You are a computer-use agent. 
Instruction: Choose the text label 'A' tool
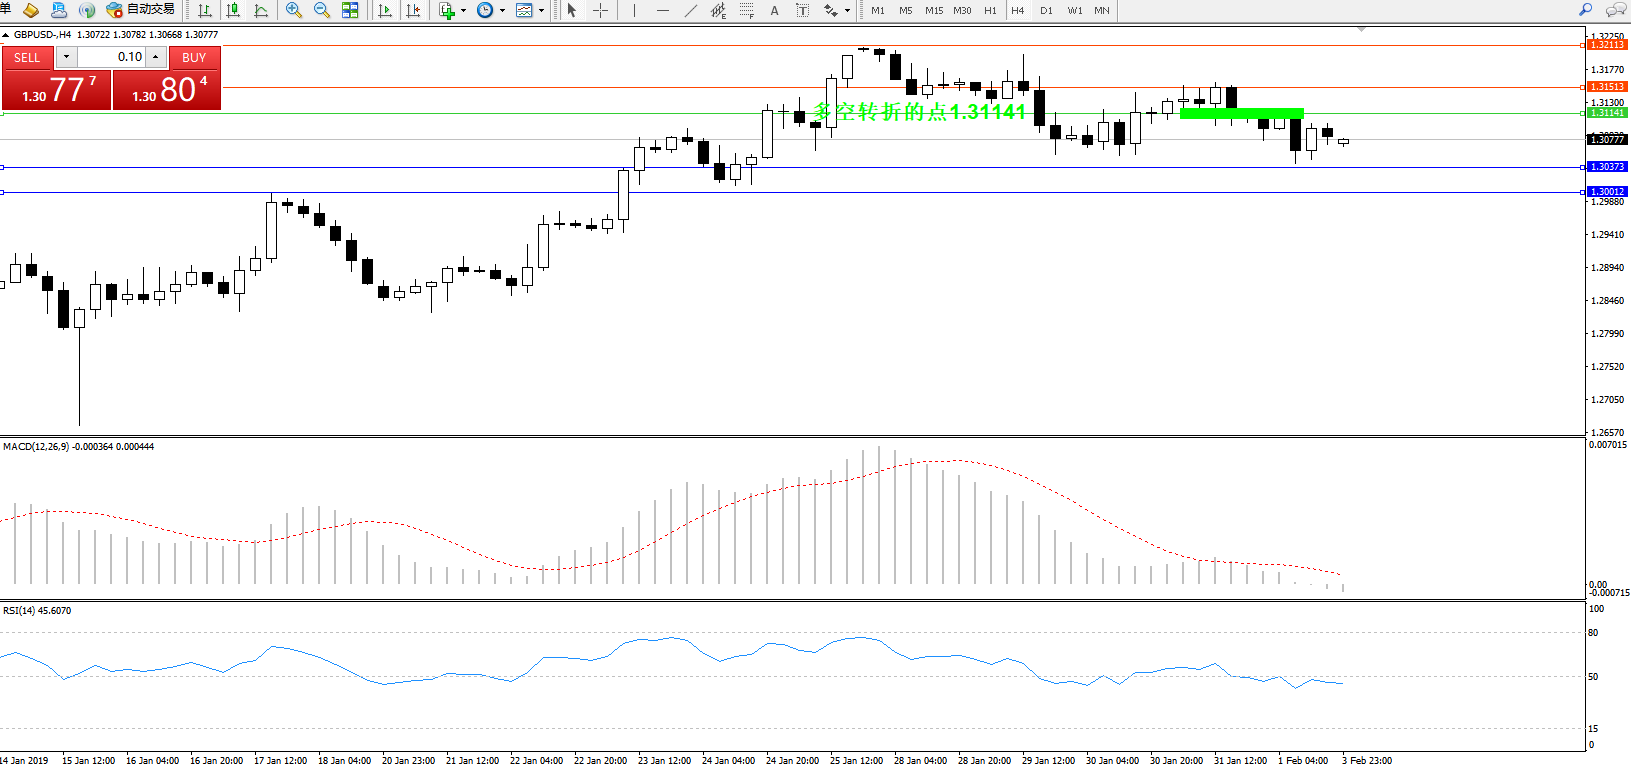(774, 10)
